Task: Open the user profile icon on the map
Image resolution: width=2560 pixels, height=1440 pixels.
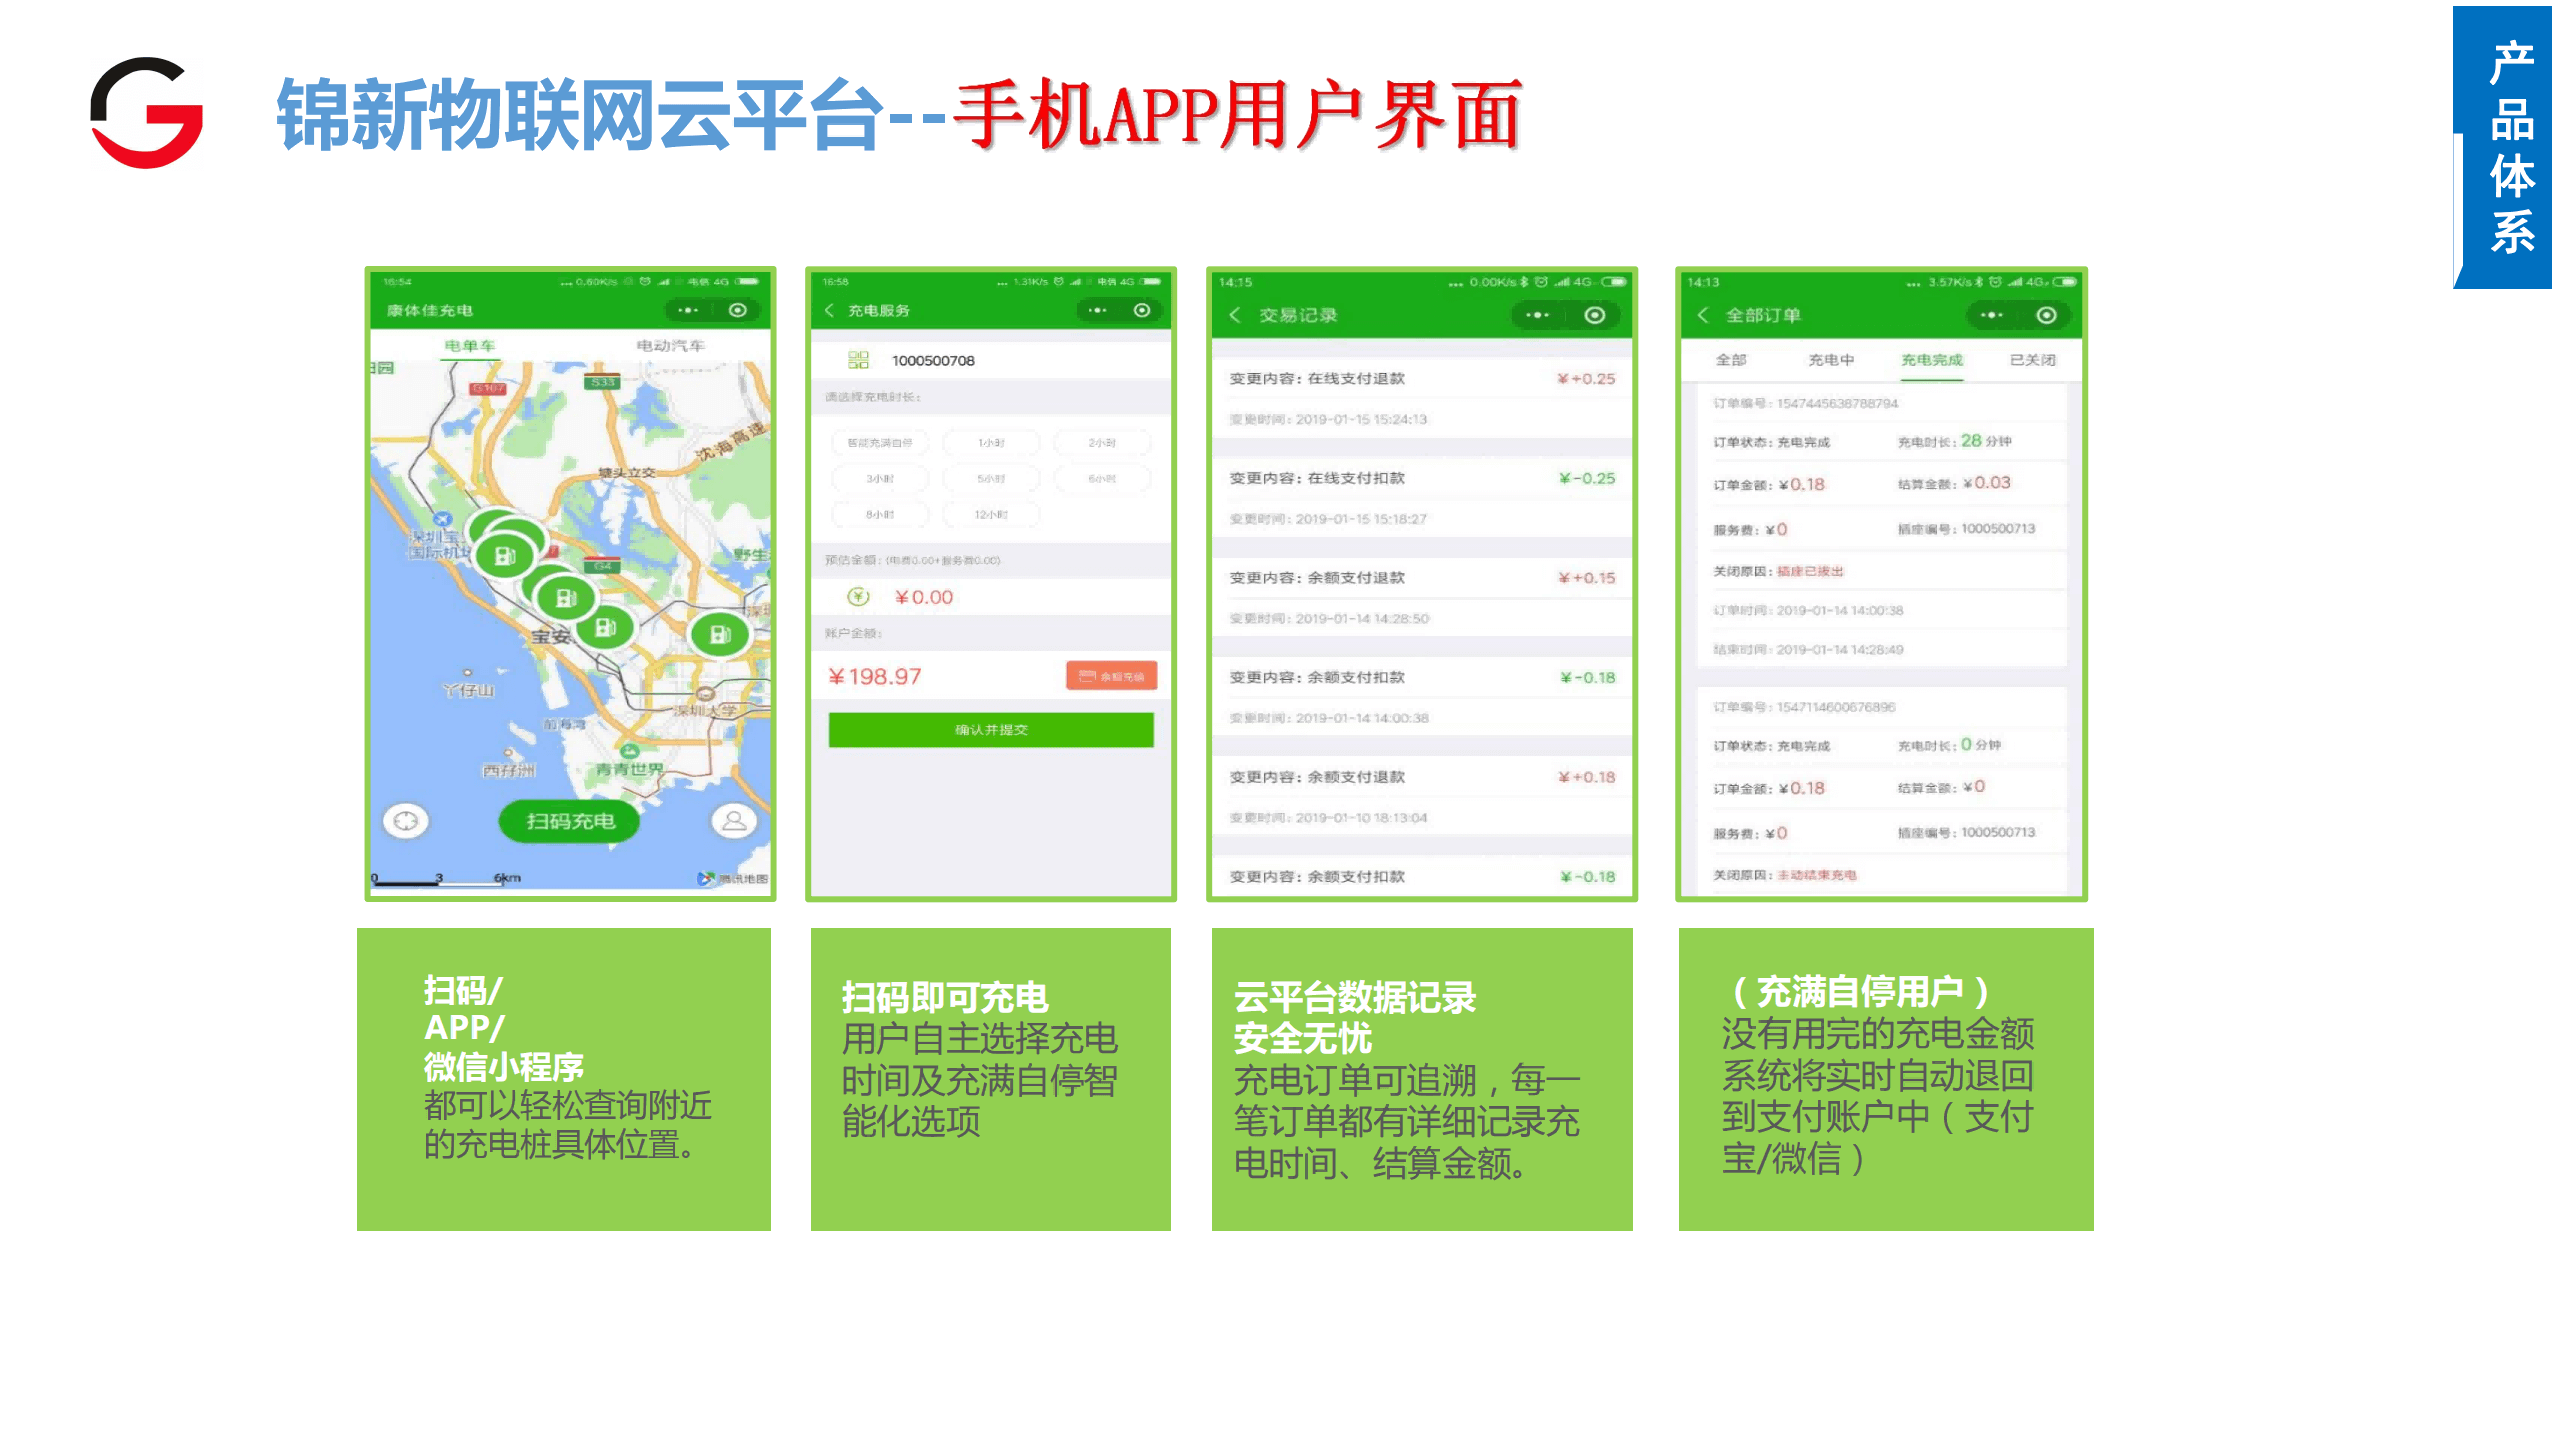Action: 734,821
